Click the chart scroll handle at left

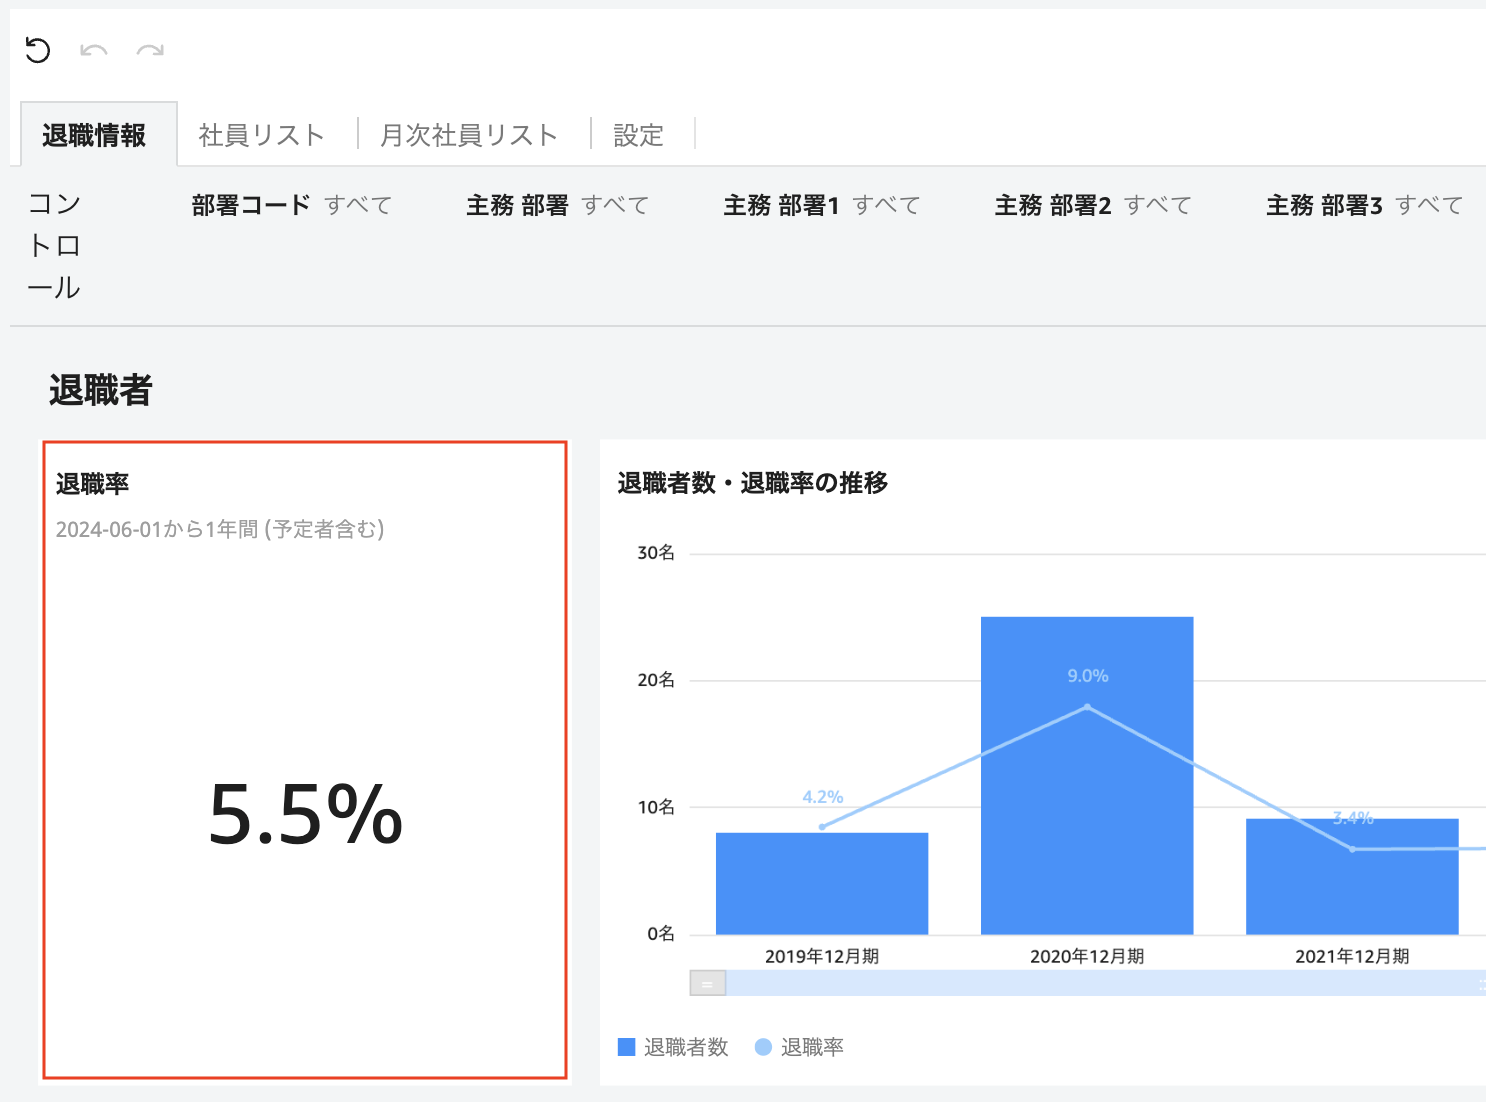pyautogui.click(x=707, y=984)
